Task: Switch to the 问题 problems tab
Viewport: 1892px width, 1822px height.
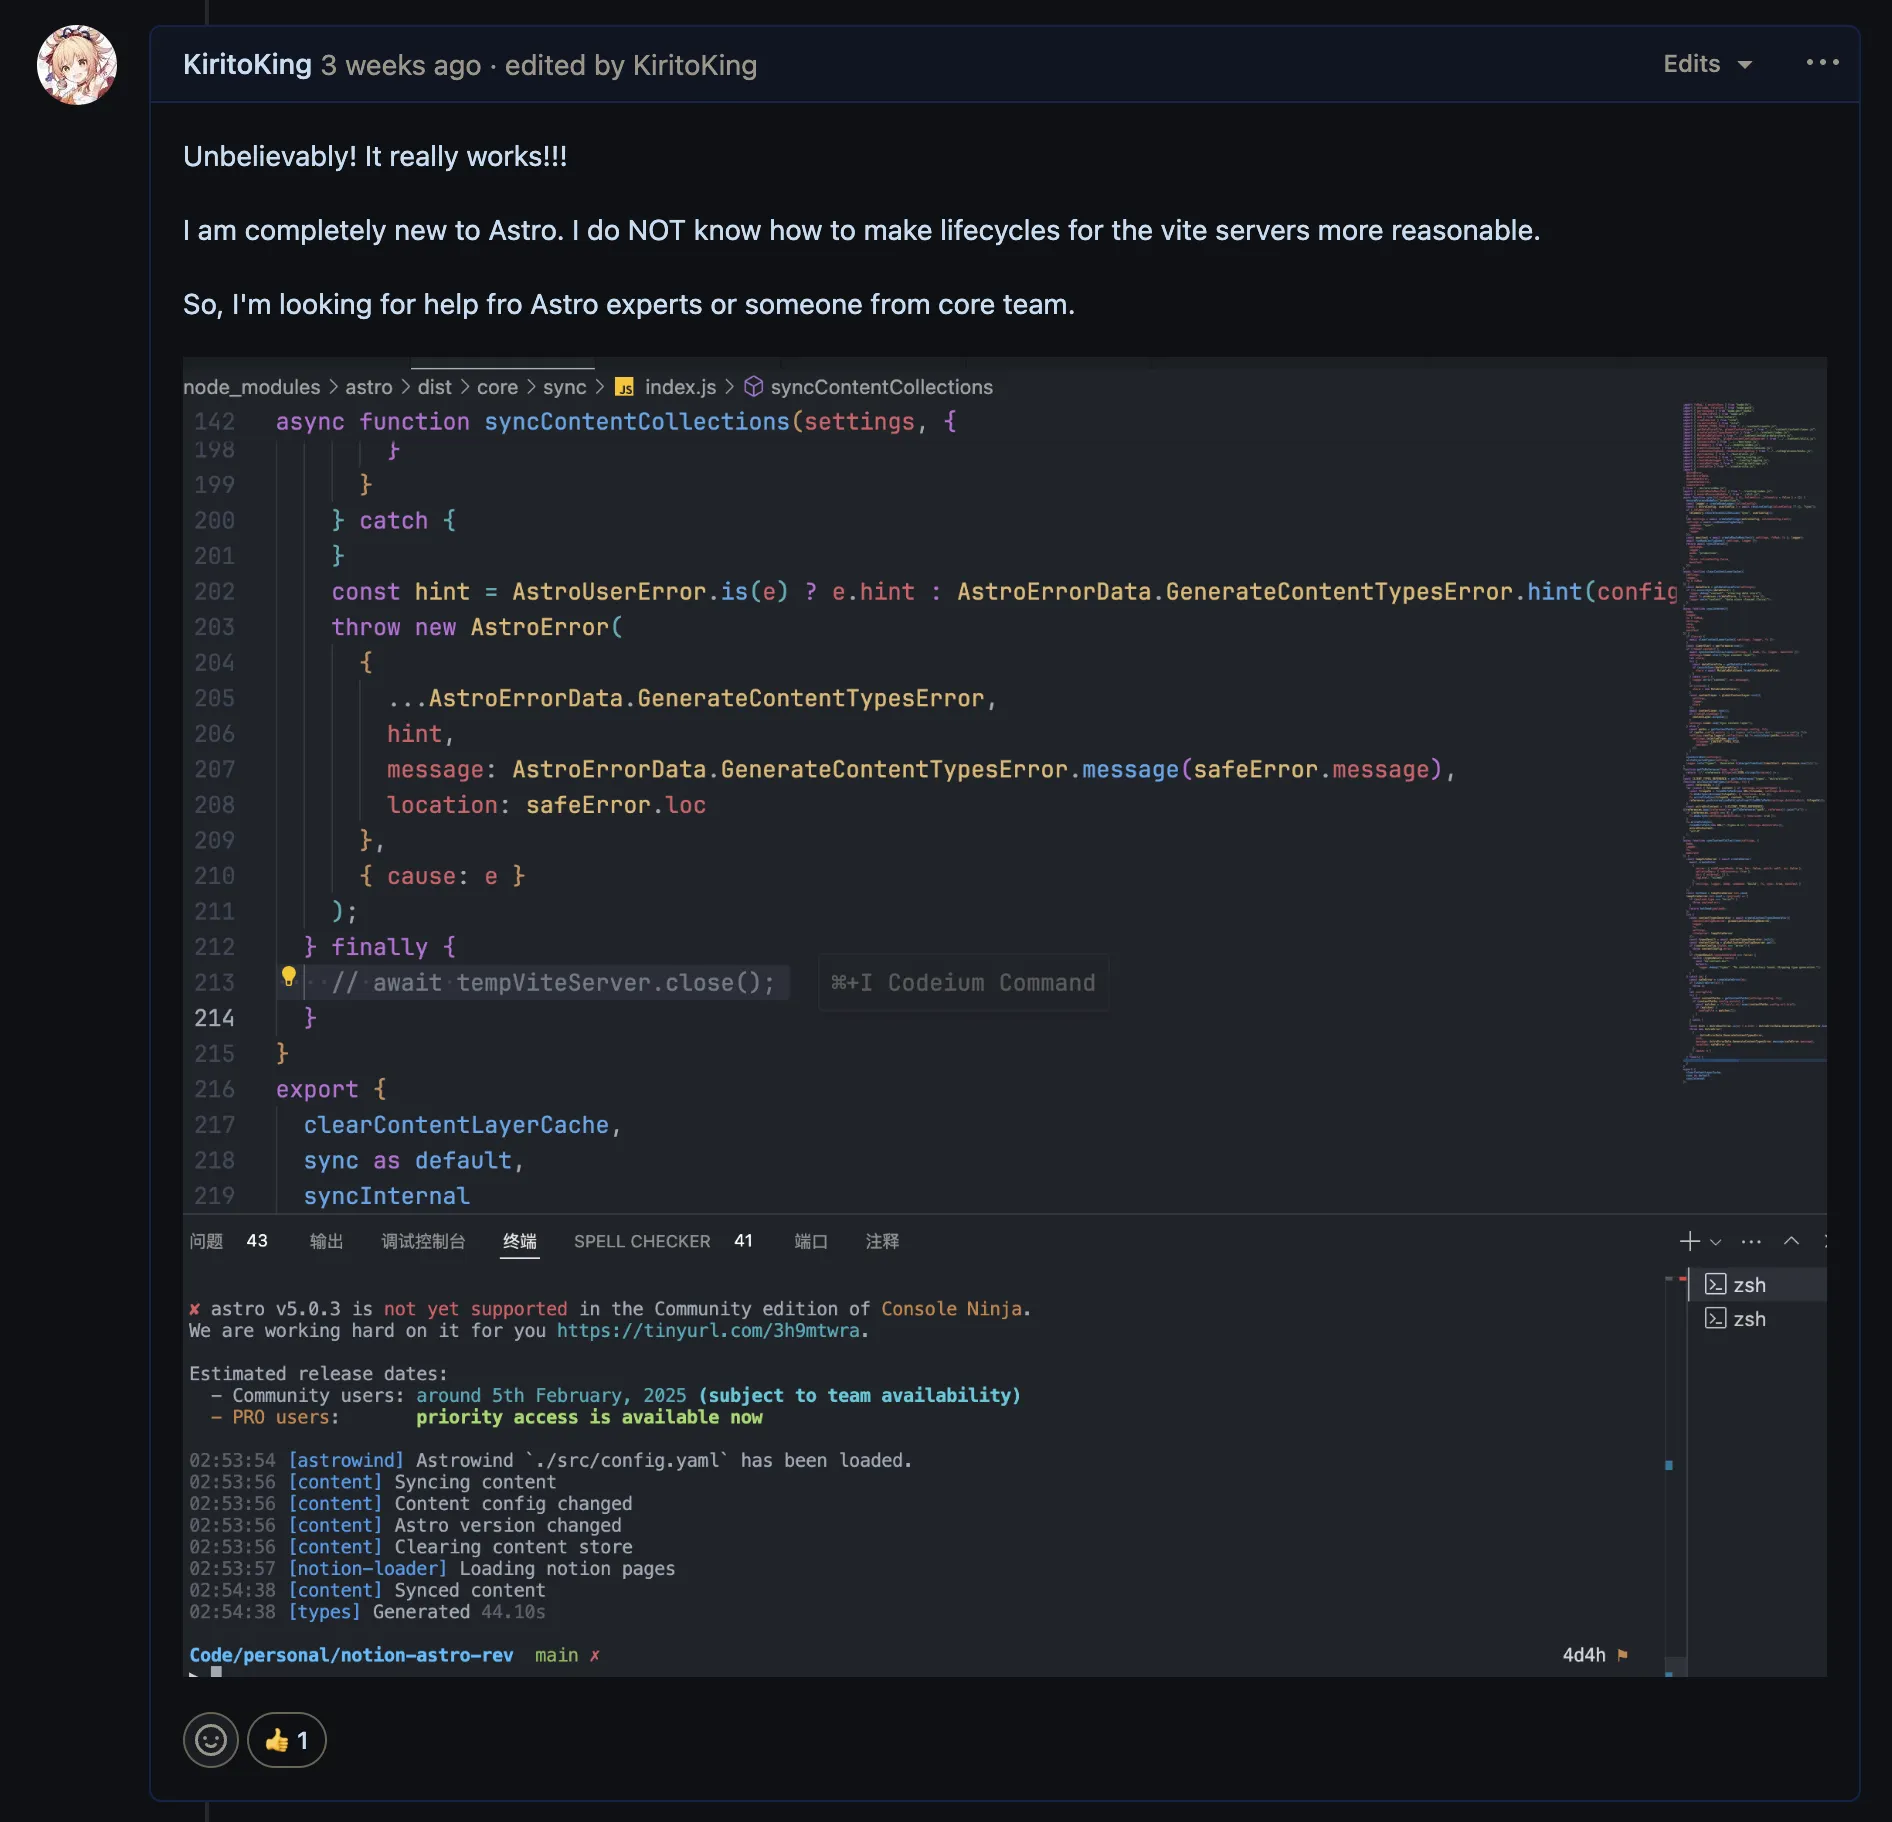Action: click(207, 1241)
